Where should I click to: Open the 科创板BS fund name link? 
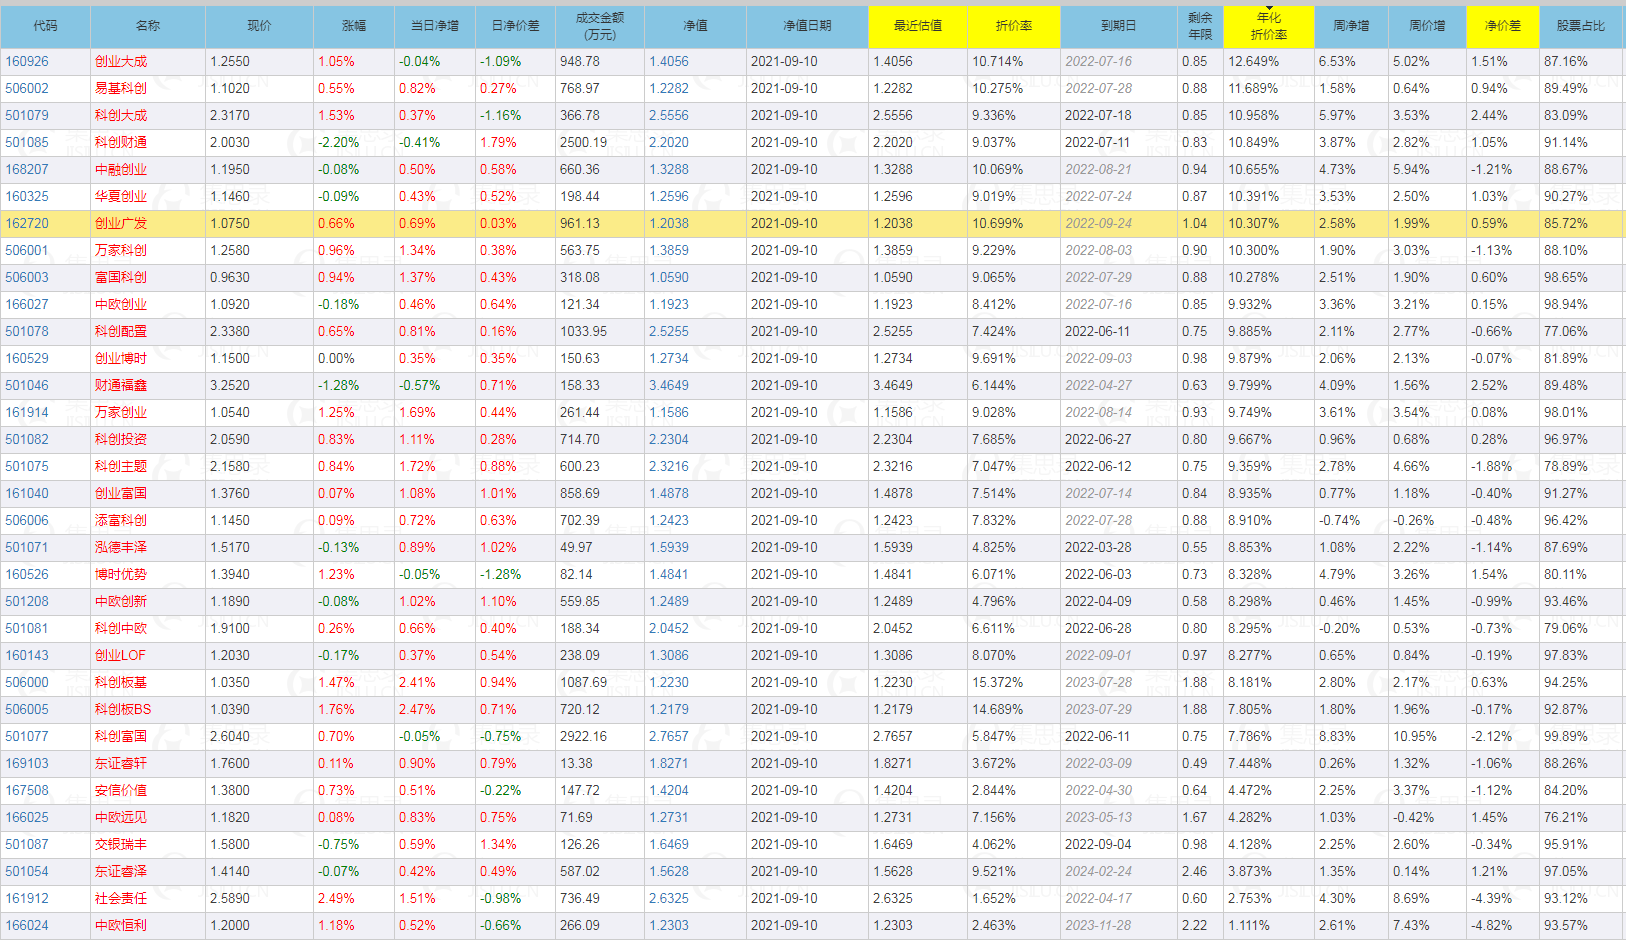[122, 709]
